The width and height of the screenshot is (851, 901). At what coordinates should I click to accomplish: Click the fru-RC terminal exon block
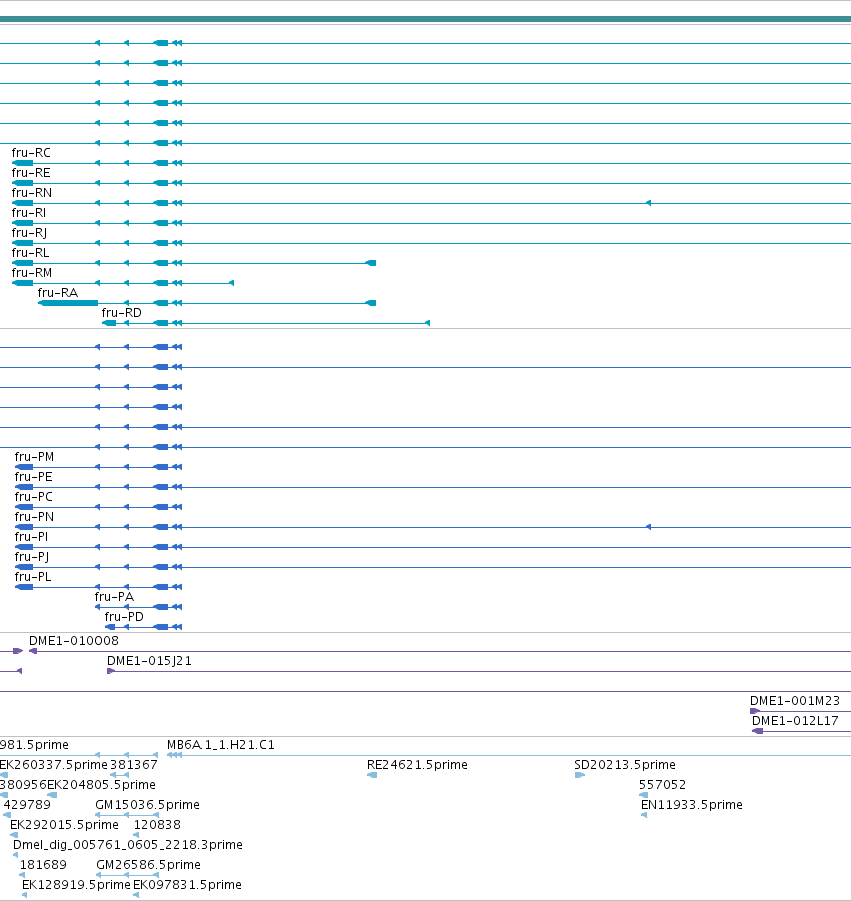pos(22,163)
